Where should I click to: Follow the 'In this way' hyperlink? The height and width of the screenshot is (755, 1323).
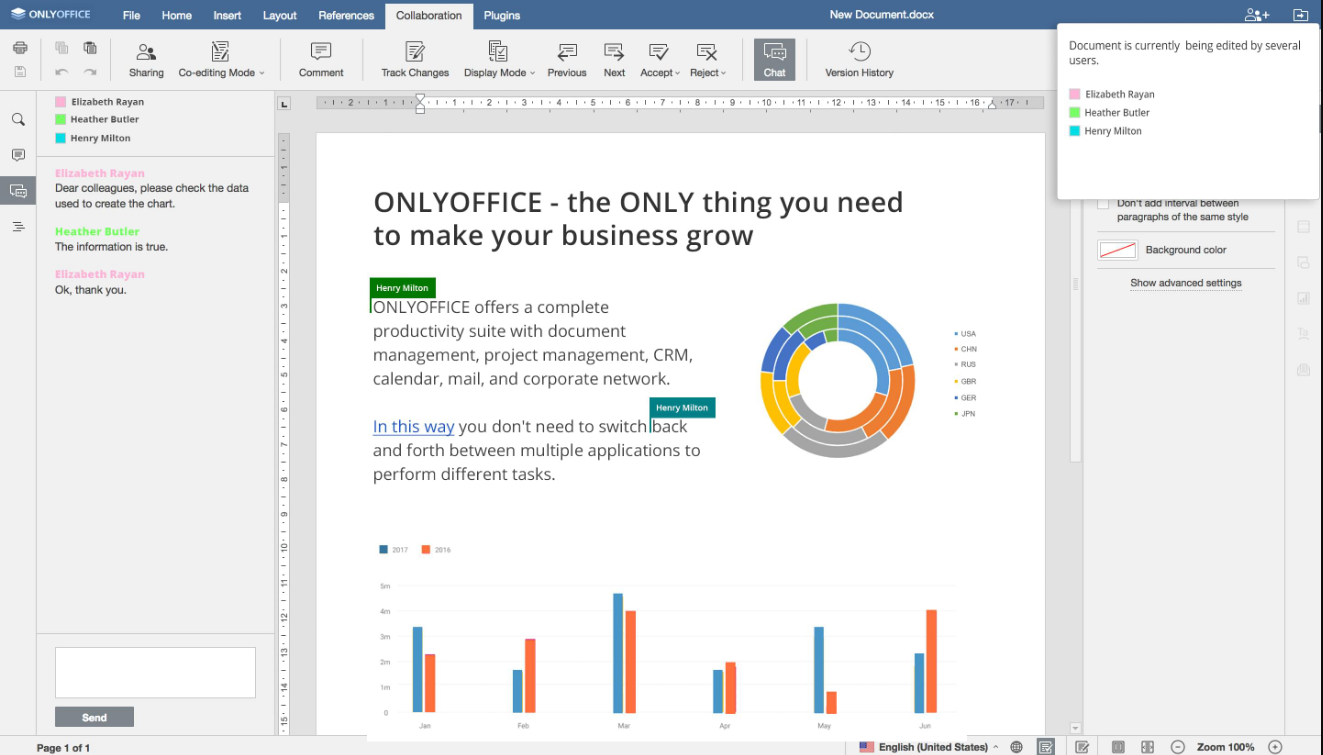click(413, 426)
